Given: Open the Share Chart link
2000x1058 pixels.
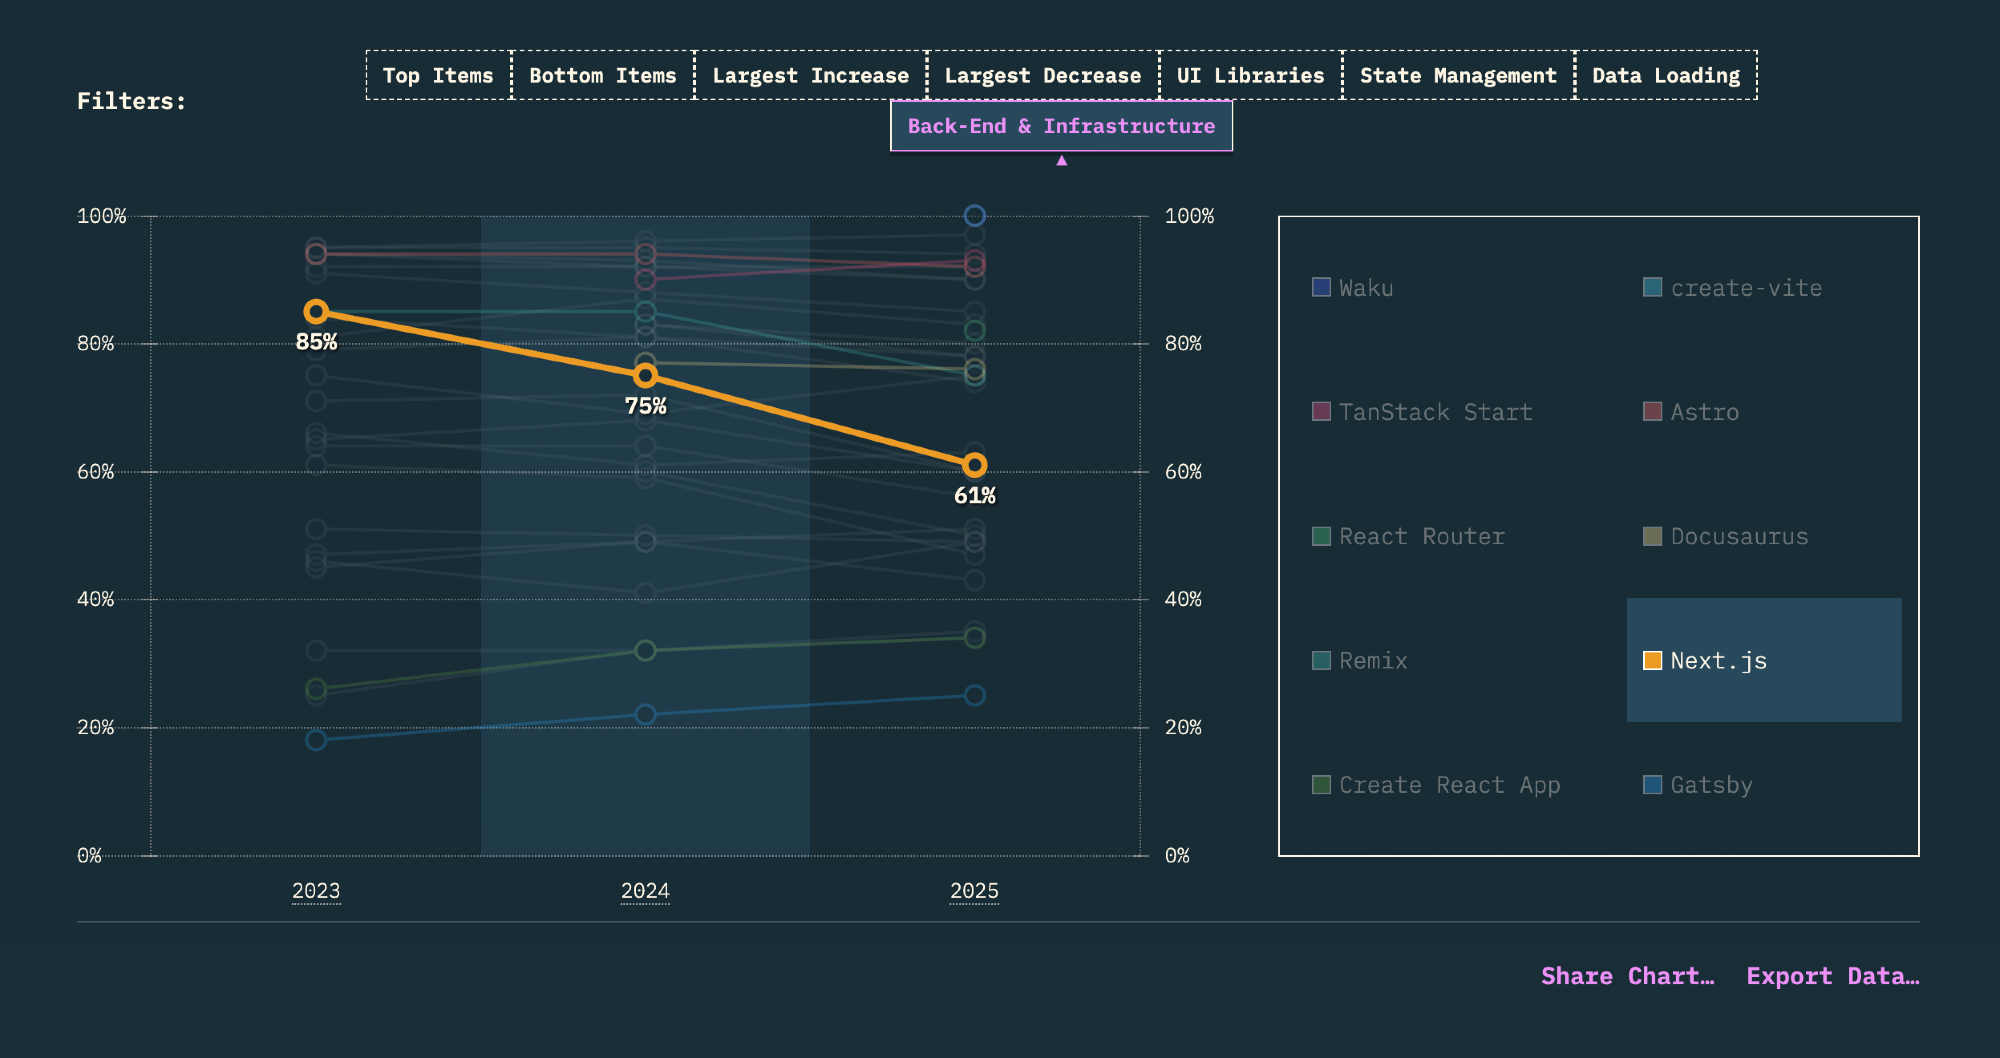Looking at the screenshot, I should click(1627, 976).
